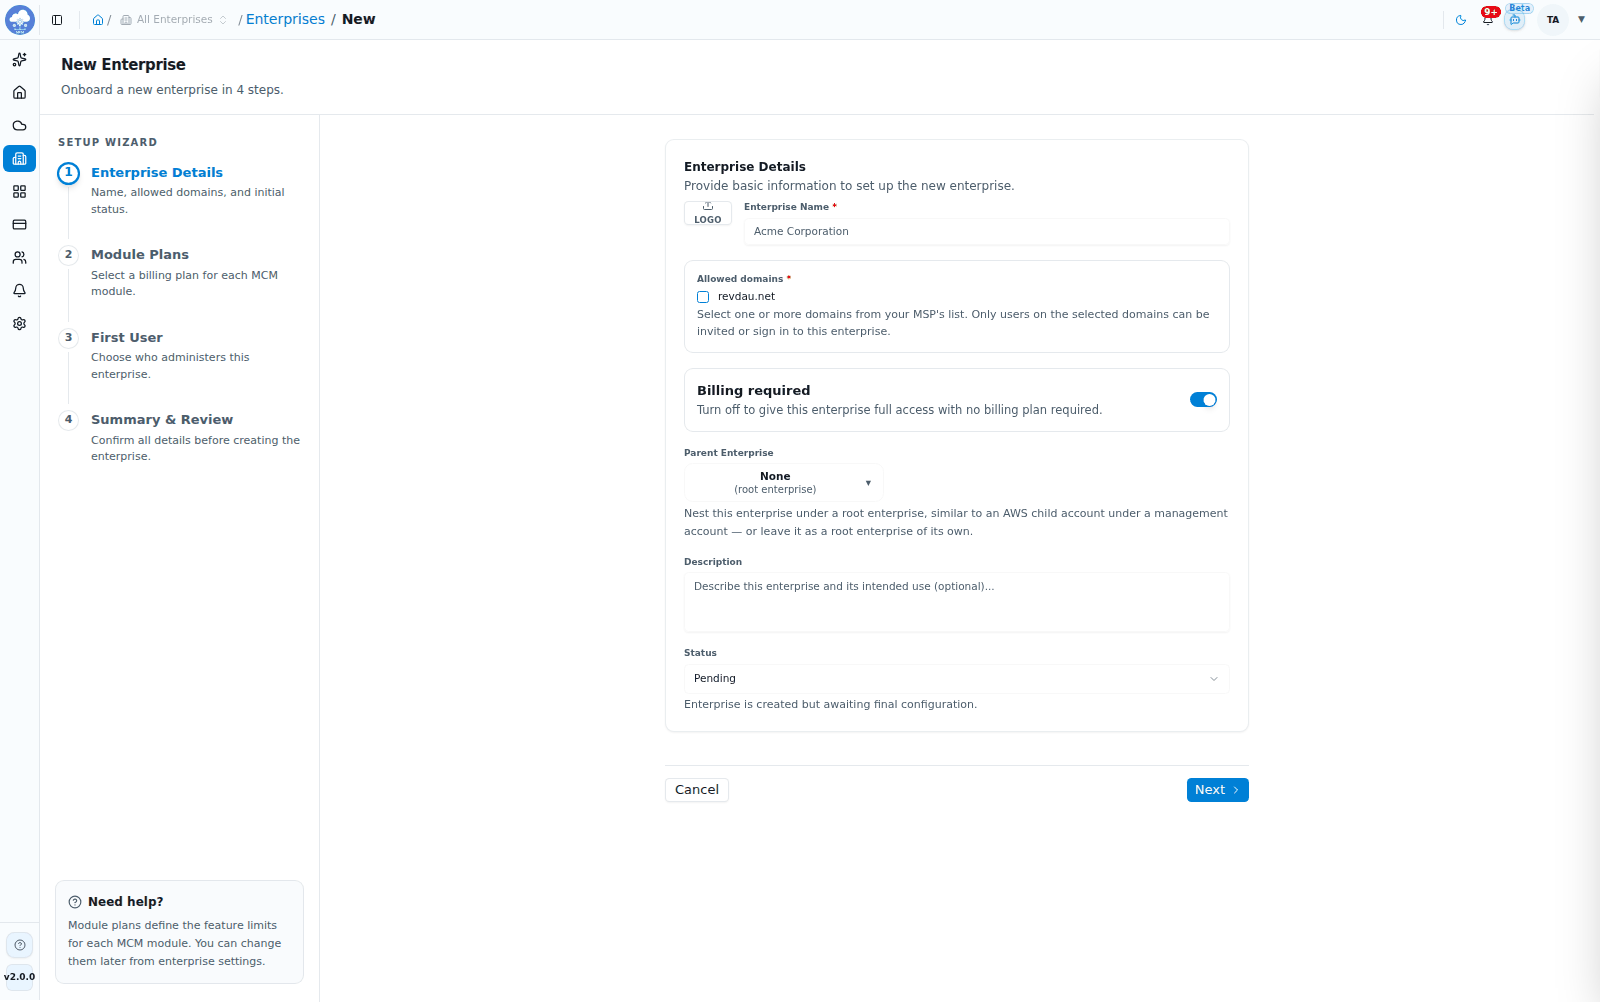
Task: Open the notifications bell sidebar icon
Action: click(19, 291)
